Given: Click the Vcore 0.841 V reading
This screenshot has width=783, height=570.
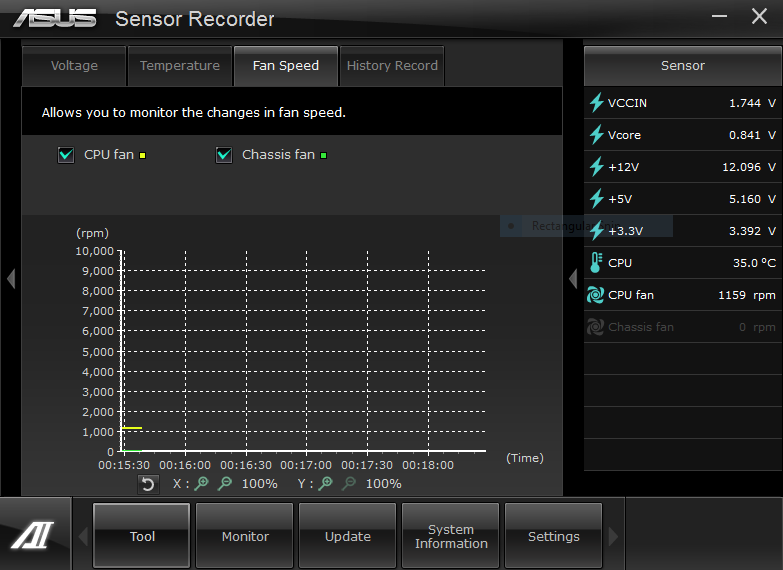Looking at the screenshot, I should tap(752, 135).
